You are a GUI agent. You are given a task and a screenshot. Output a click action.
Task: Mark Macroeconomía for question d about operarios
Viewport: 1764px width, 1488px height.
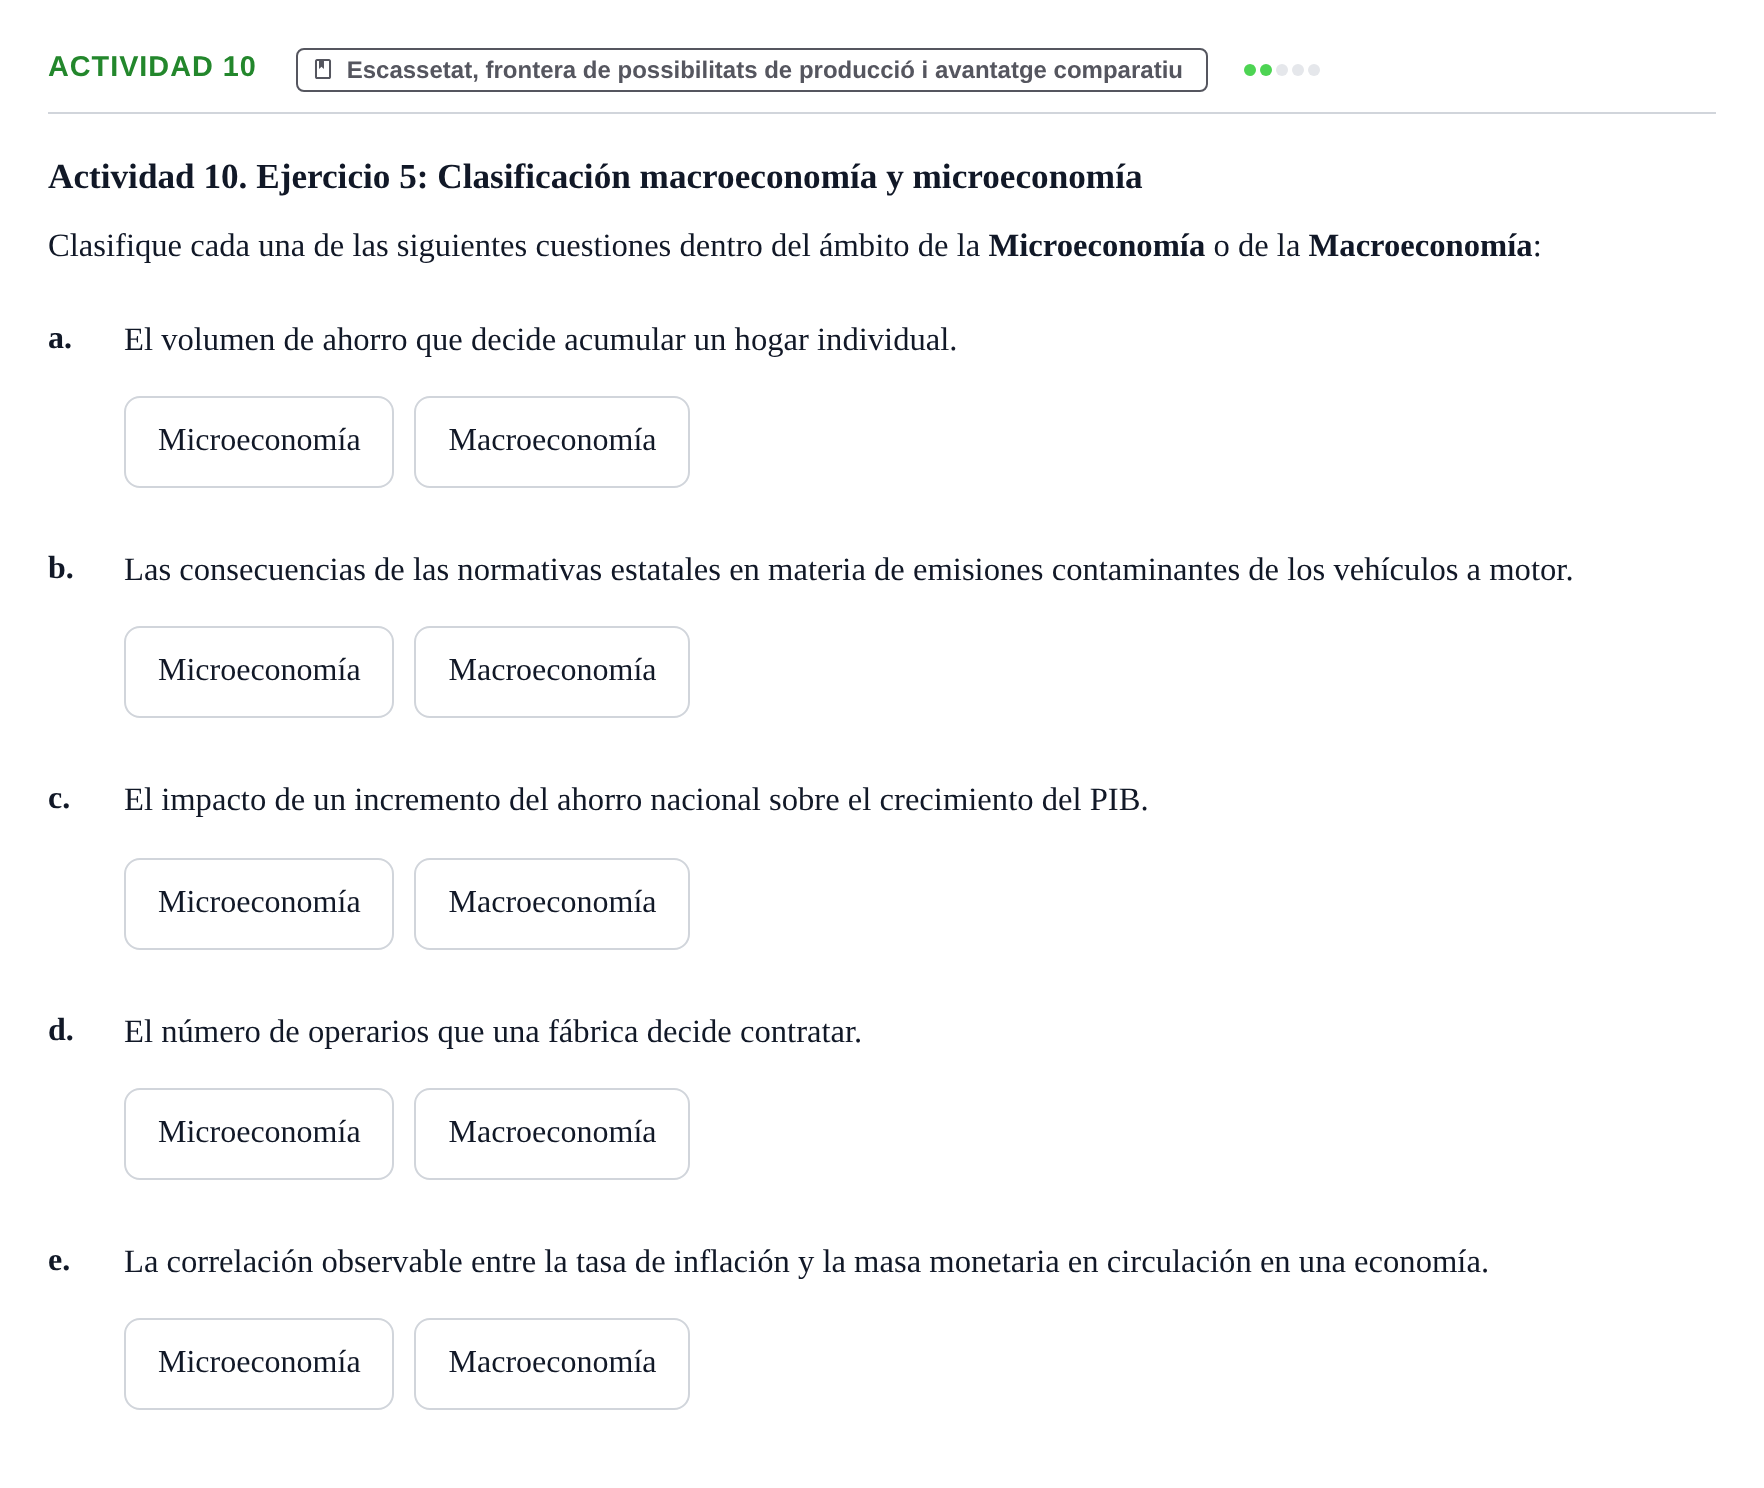tap(552, 1134)
